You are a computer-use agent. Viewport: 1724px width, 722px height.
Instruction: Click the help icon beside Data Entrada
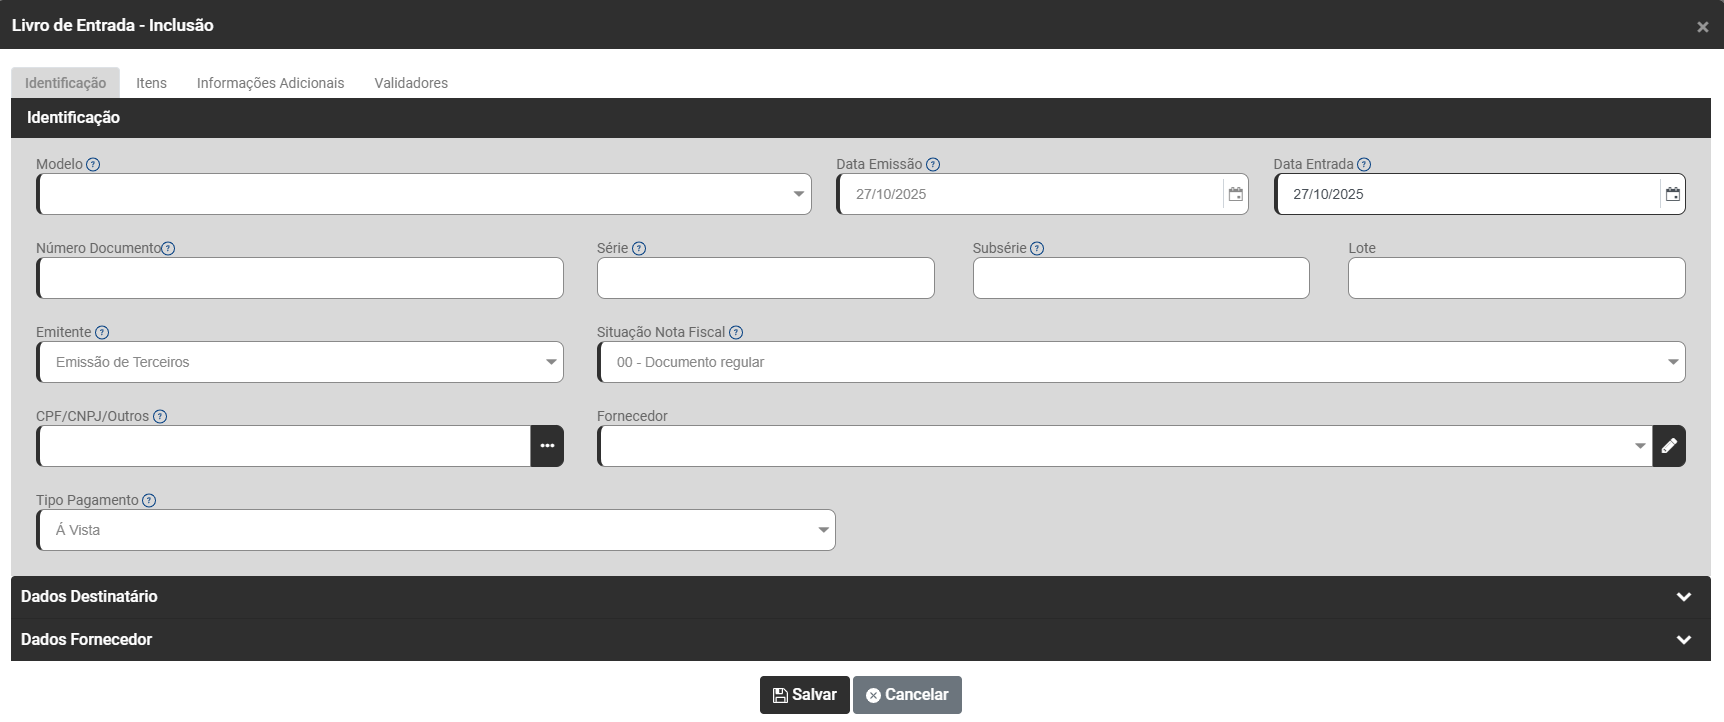(1364, 165)
